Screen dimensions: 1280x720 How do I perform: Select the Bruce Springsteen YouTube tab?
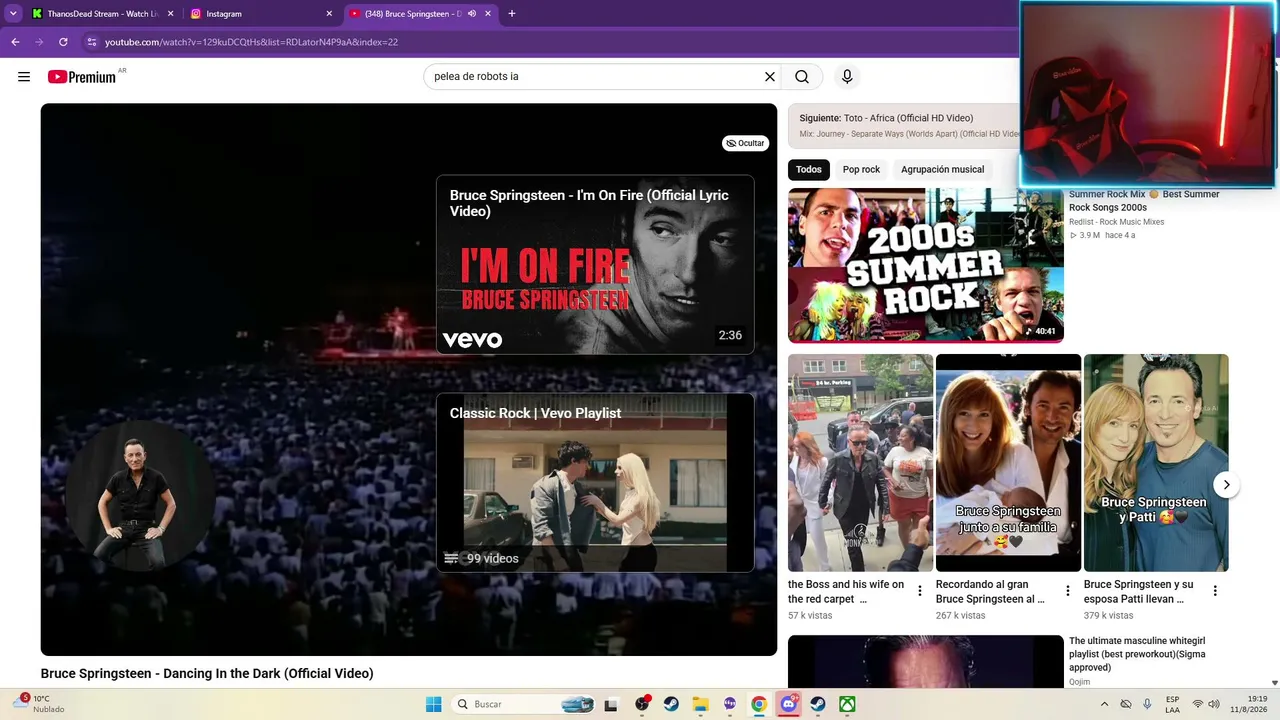click(420, 14)
